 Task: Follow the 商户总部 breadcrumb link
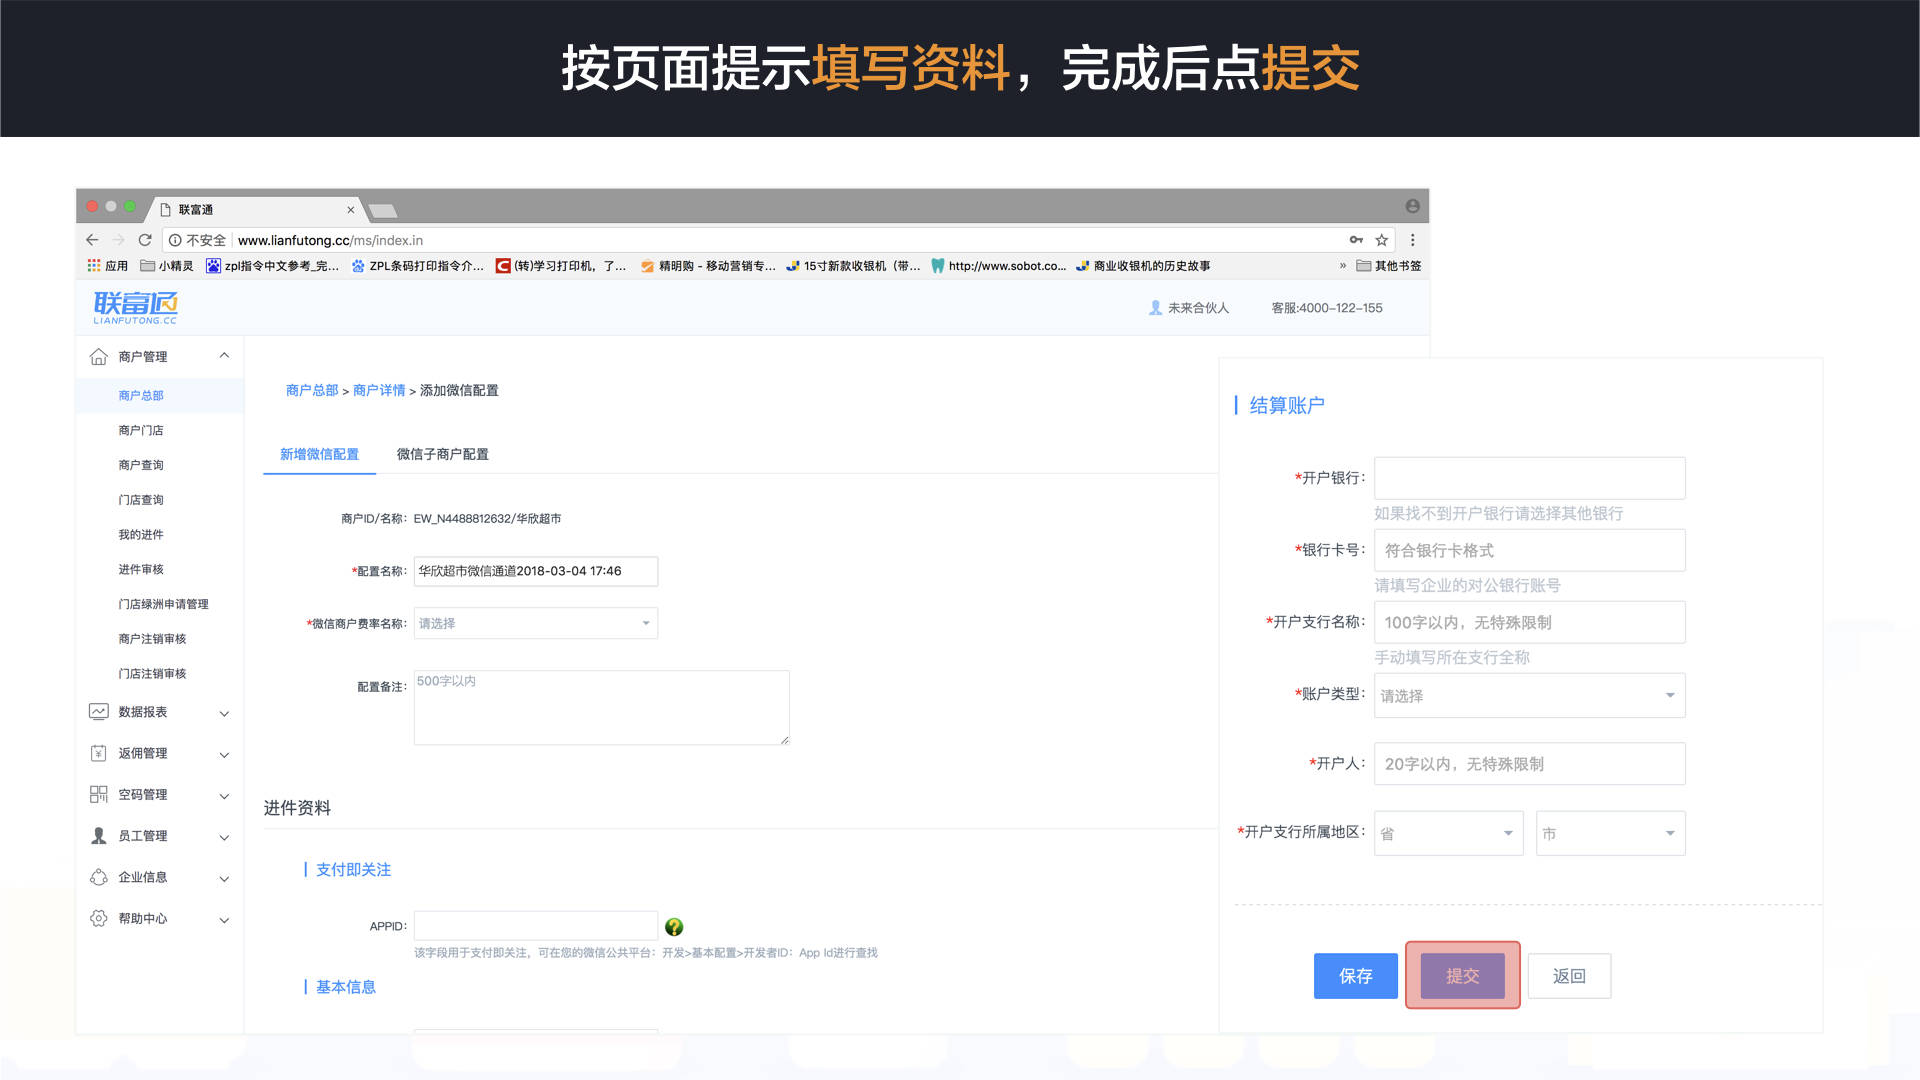point(312,390)
